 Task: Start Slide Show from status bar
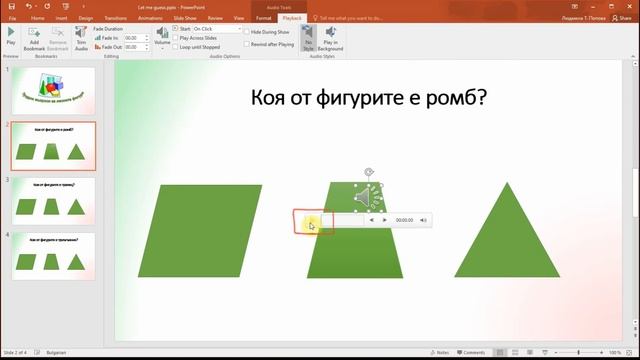click(545, 352)
